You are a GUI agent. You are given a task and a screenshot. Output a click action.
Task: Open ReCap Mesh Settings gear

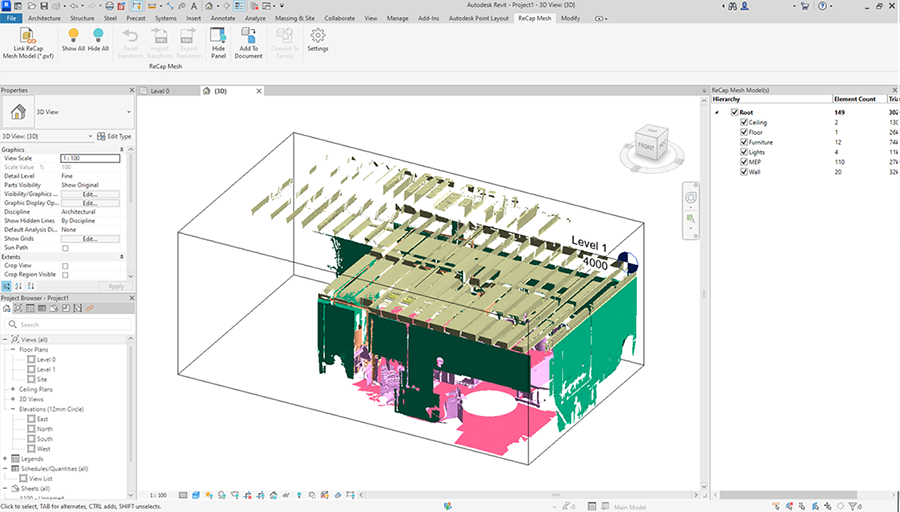317,36
